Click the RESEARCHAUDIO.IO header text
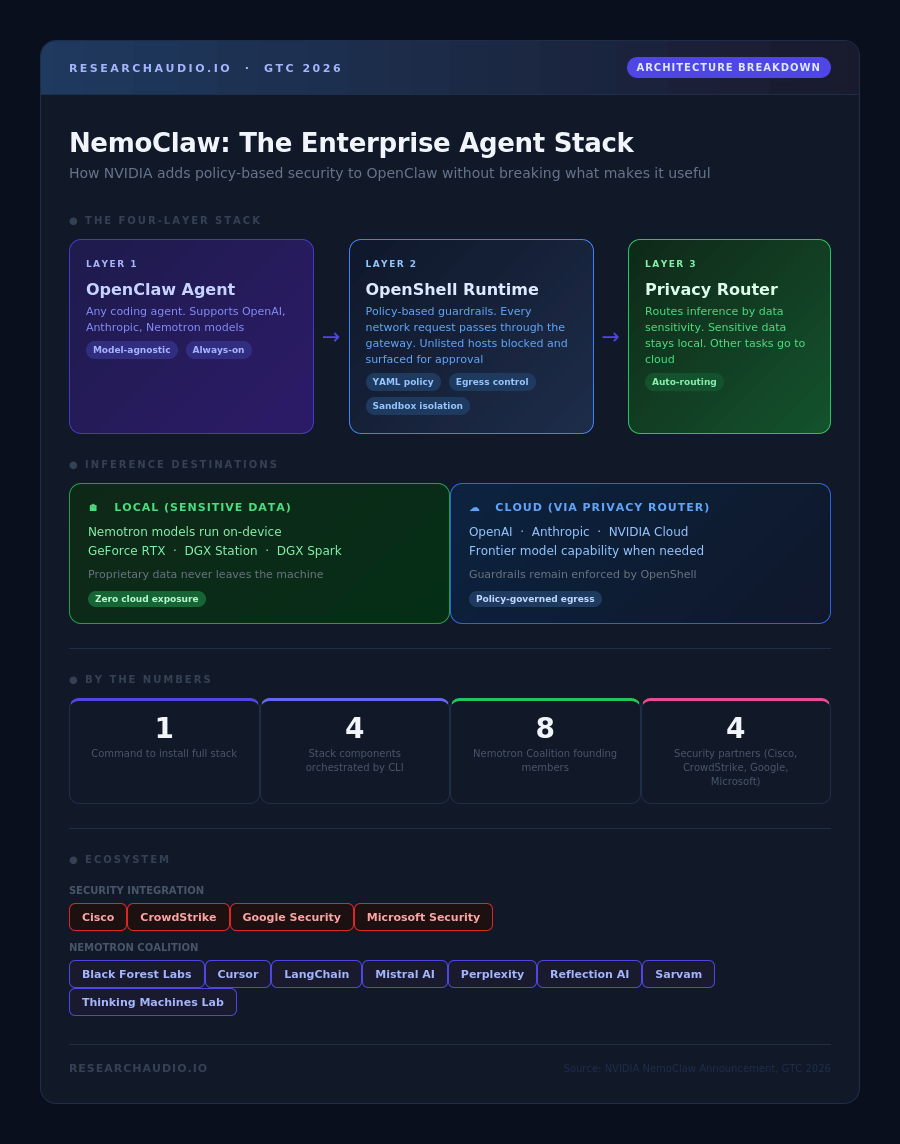The width and height of the screenshot is (900, 1144). [150, 68]
